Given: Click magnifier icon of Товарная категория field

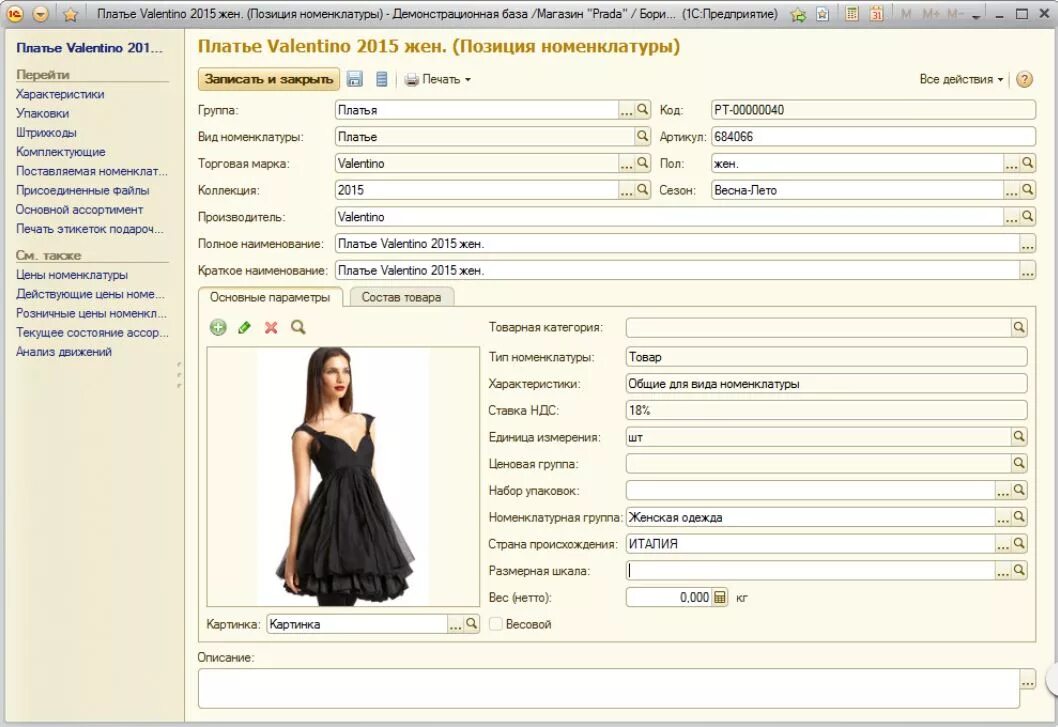Looking at the screenshot, I should click(x=1019, y=327).
